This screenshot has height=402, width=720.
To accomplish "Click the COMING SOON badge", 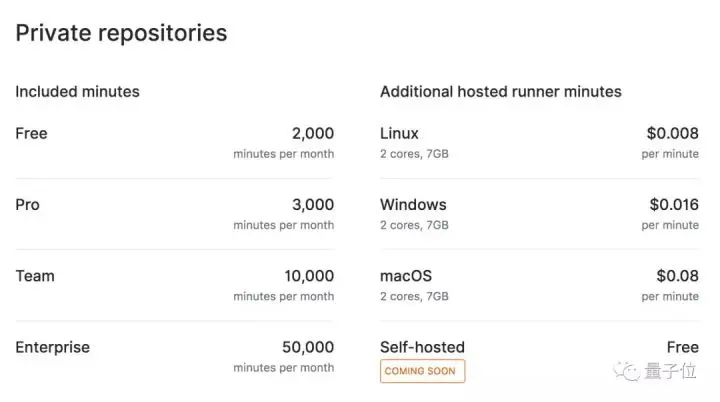I will [422, 371].
